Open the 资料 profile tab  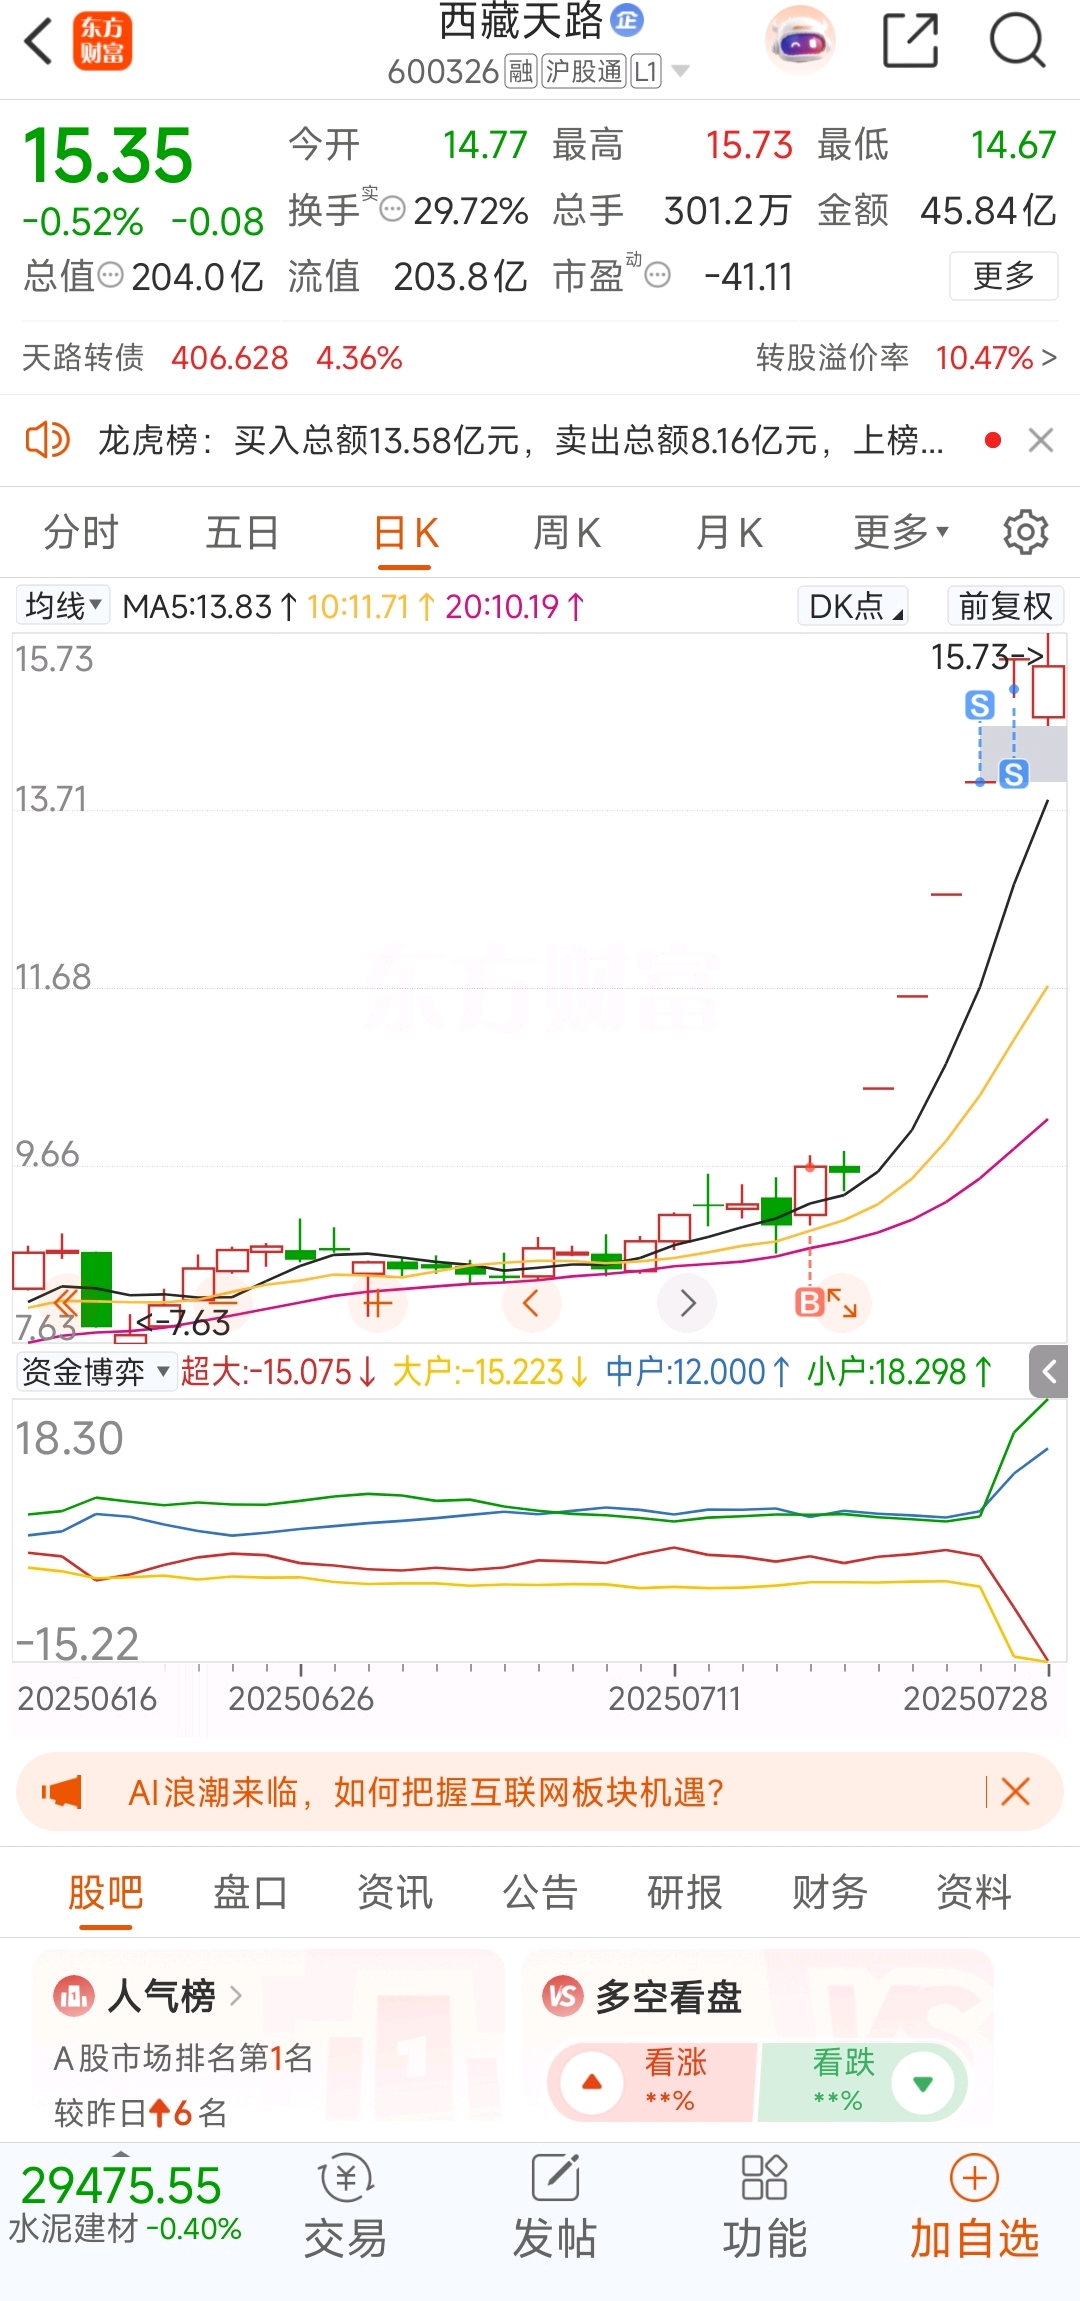974,1892
